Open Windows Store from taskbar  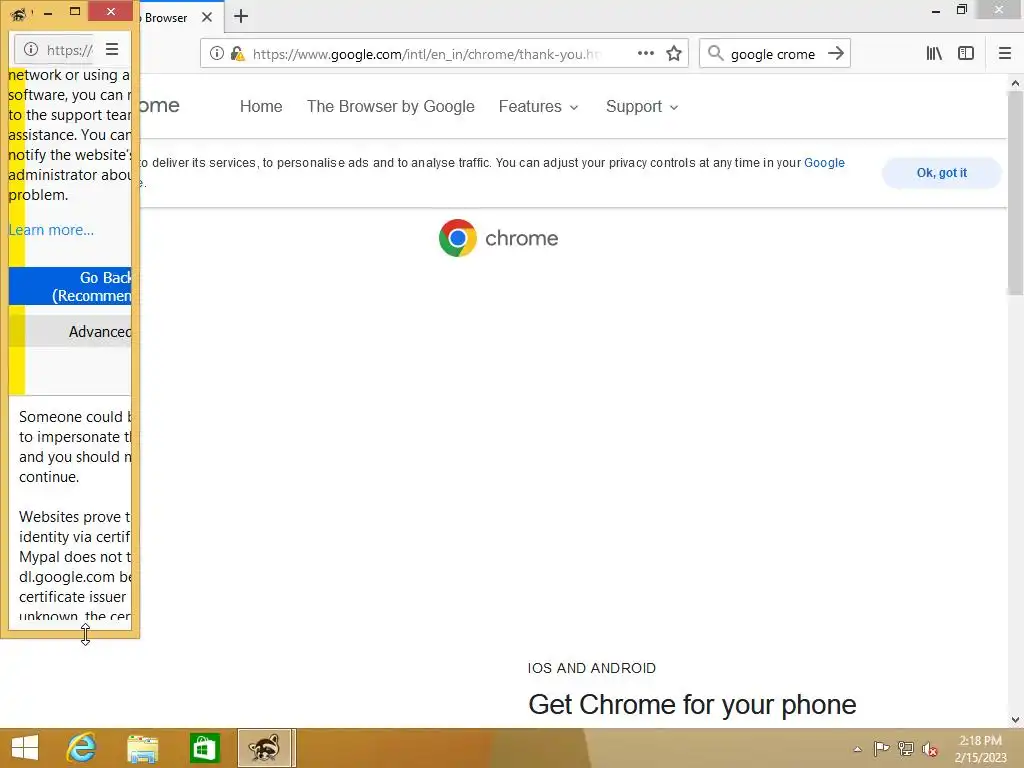(204, 748)
